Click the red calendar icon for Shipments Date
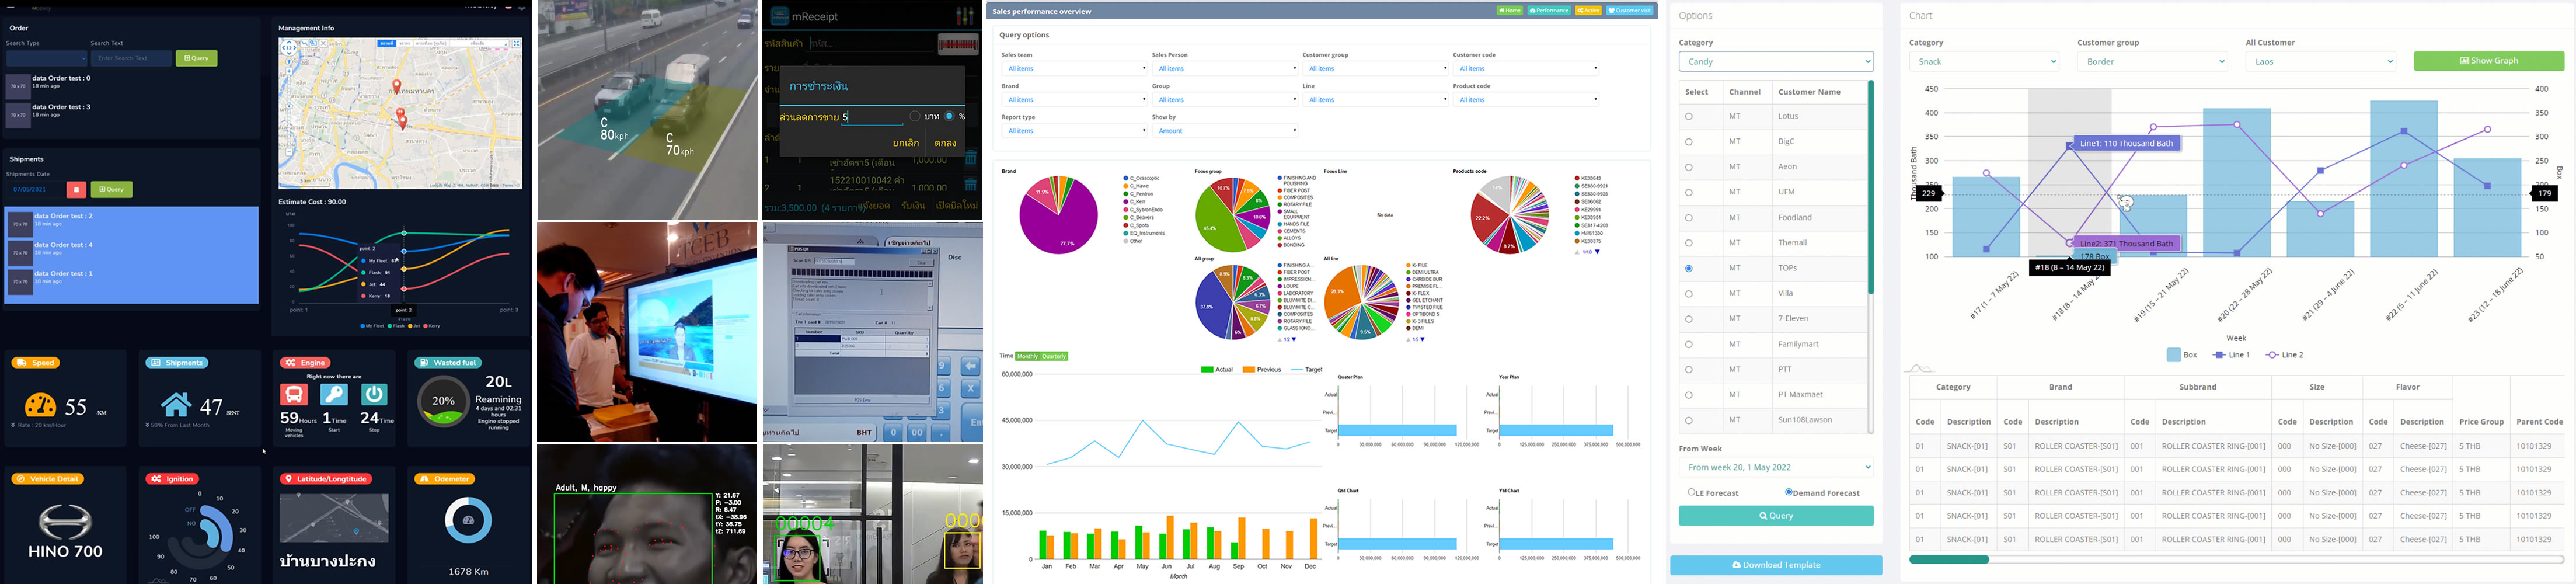Screen dimensions: 2576x584 point(76,189)
